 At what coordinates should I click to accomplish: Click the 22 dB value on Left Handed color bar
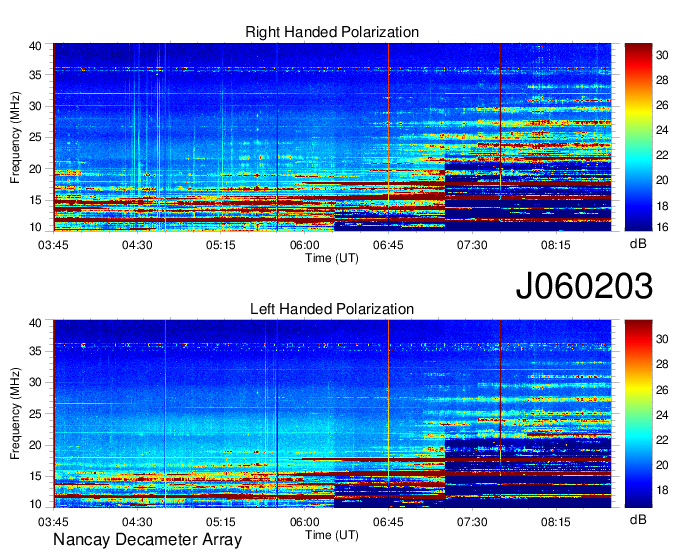pyautogui.click(x=662, y=441)
